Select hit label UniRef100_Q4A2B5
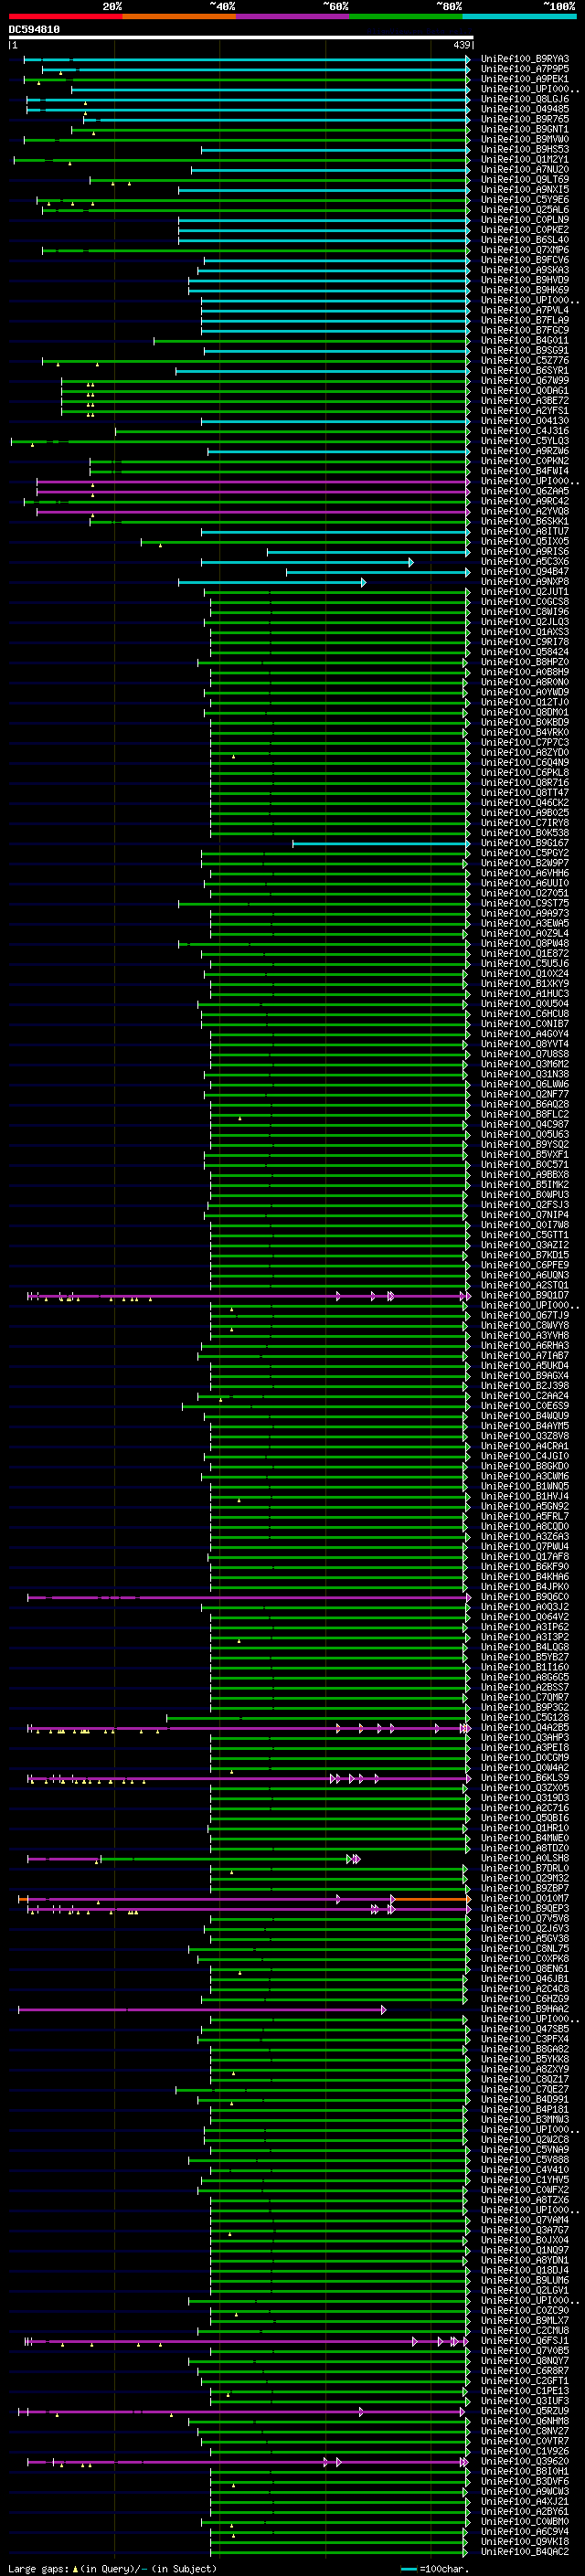Image resolution: width=585 pixels, height=2576 pixels. tap(525, 1728)
